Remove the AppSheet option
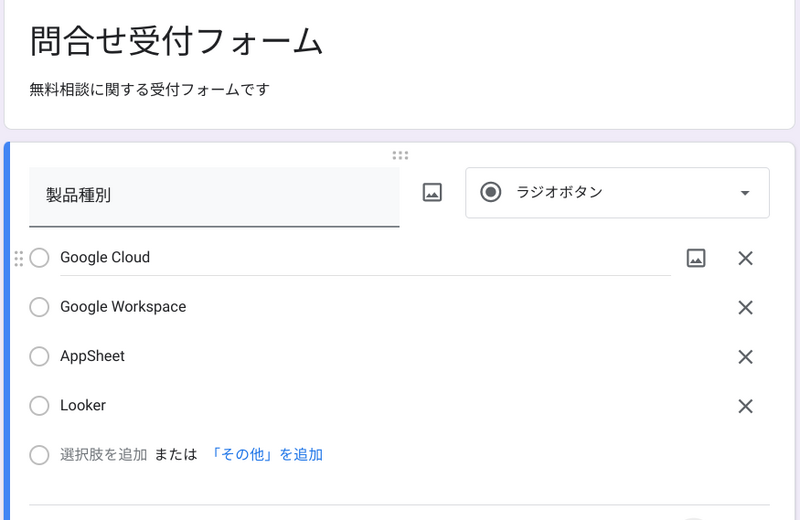Screen dimensions: 800x520 pyautogui.click(x=745, y=357)
